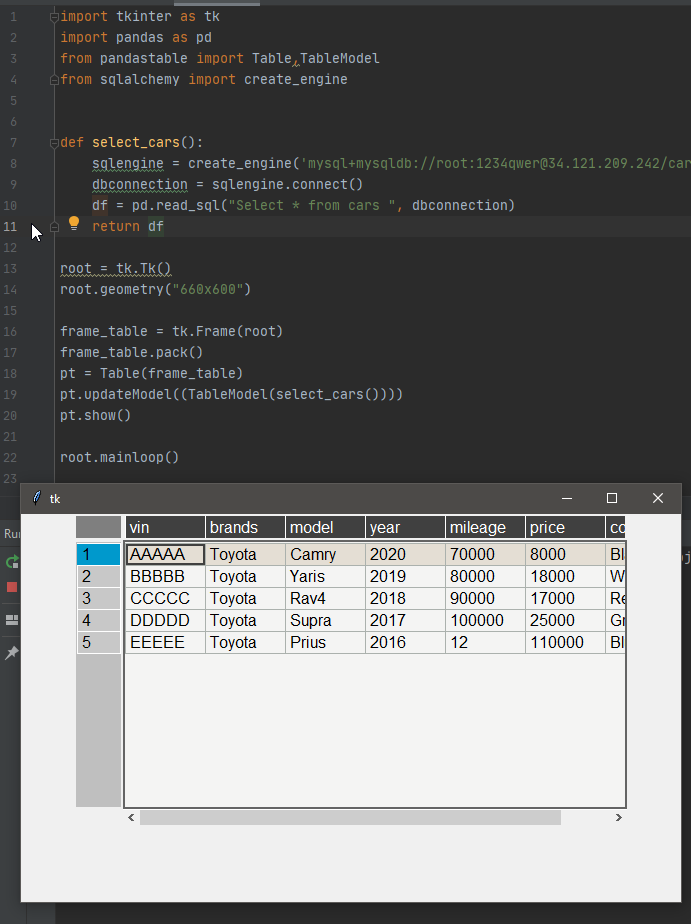Collapse the imports fold marker on line 1
The width and height of the screenshot is (691, 924).
(x=54, y=17)
